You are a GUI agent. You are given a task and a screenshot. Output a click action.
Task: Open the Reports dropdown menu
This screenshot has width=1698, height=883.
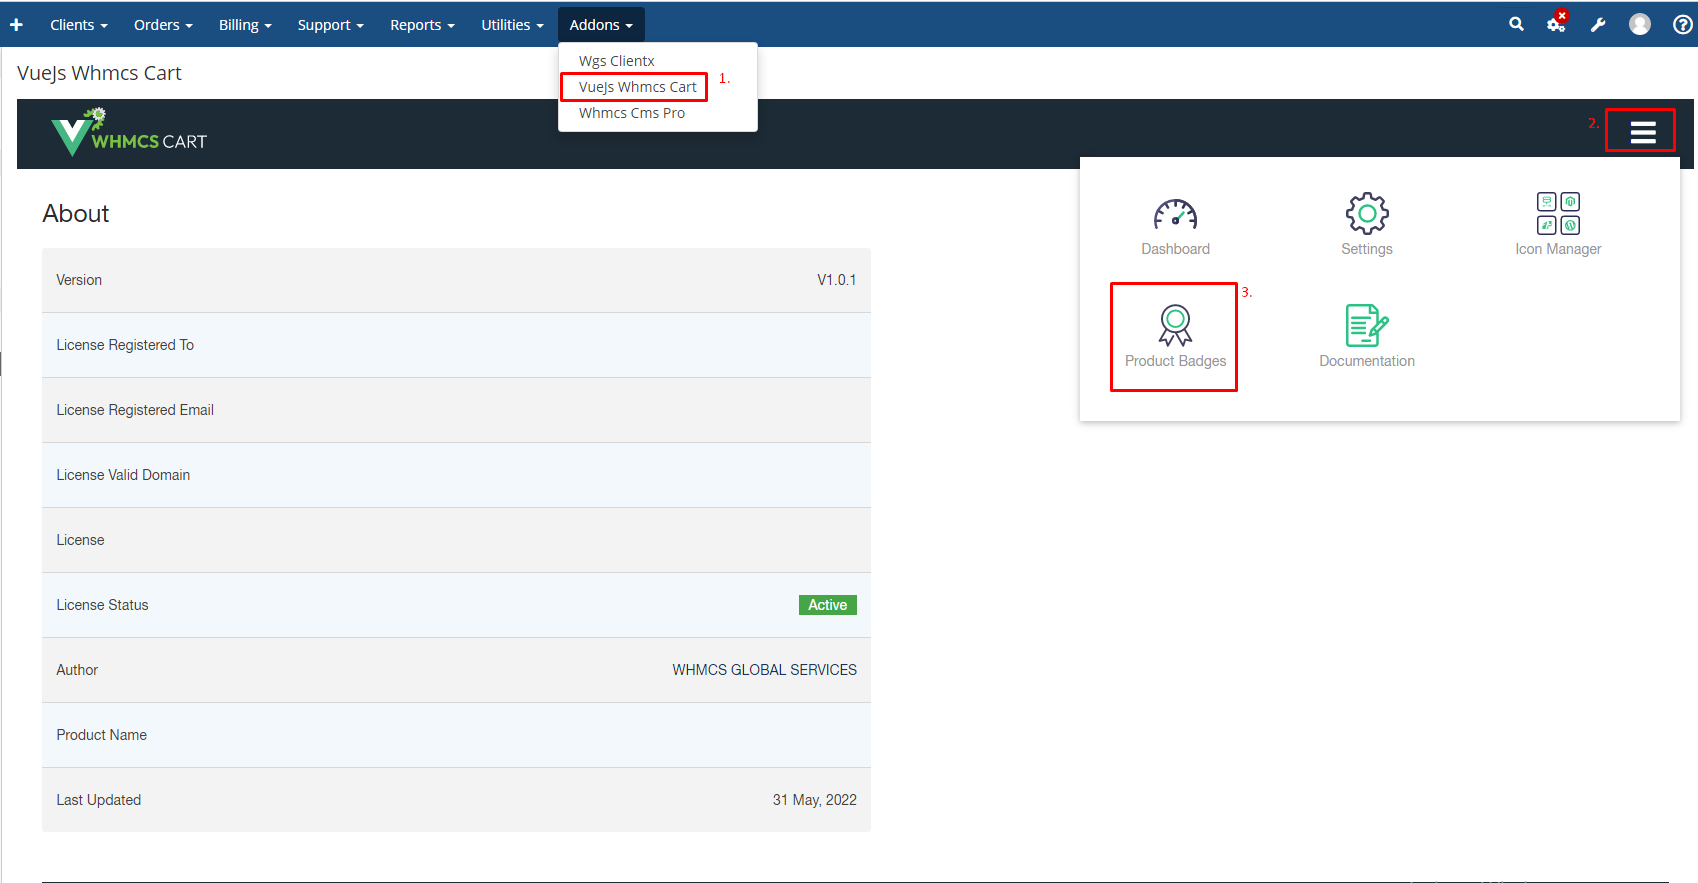tap(422, 24)
